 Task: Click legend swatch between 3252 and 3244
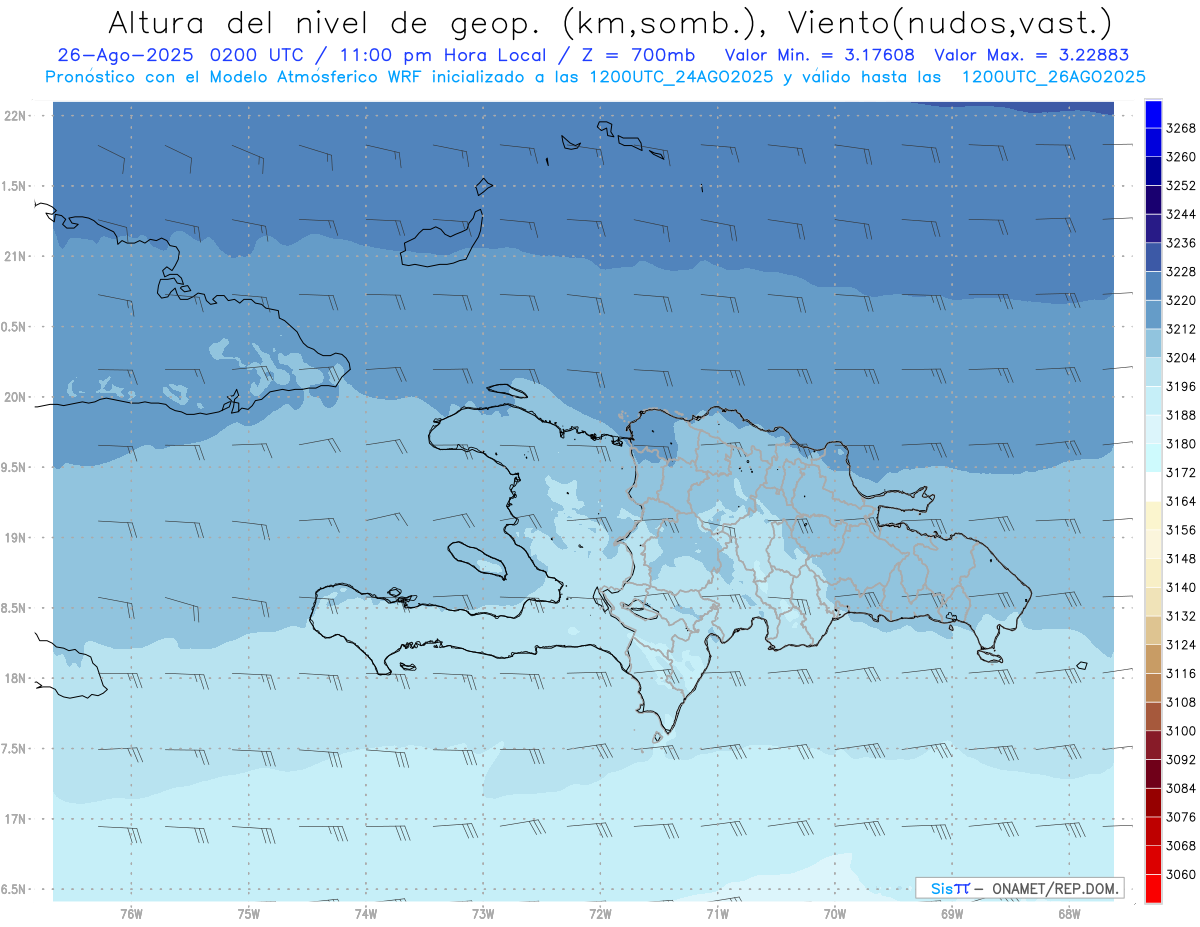pyautogui.click(x=1152, y=200)
